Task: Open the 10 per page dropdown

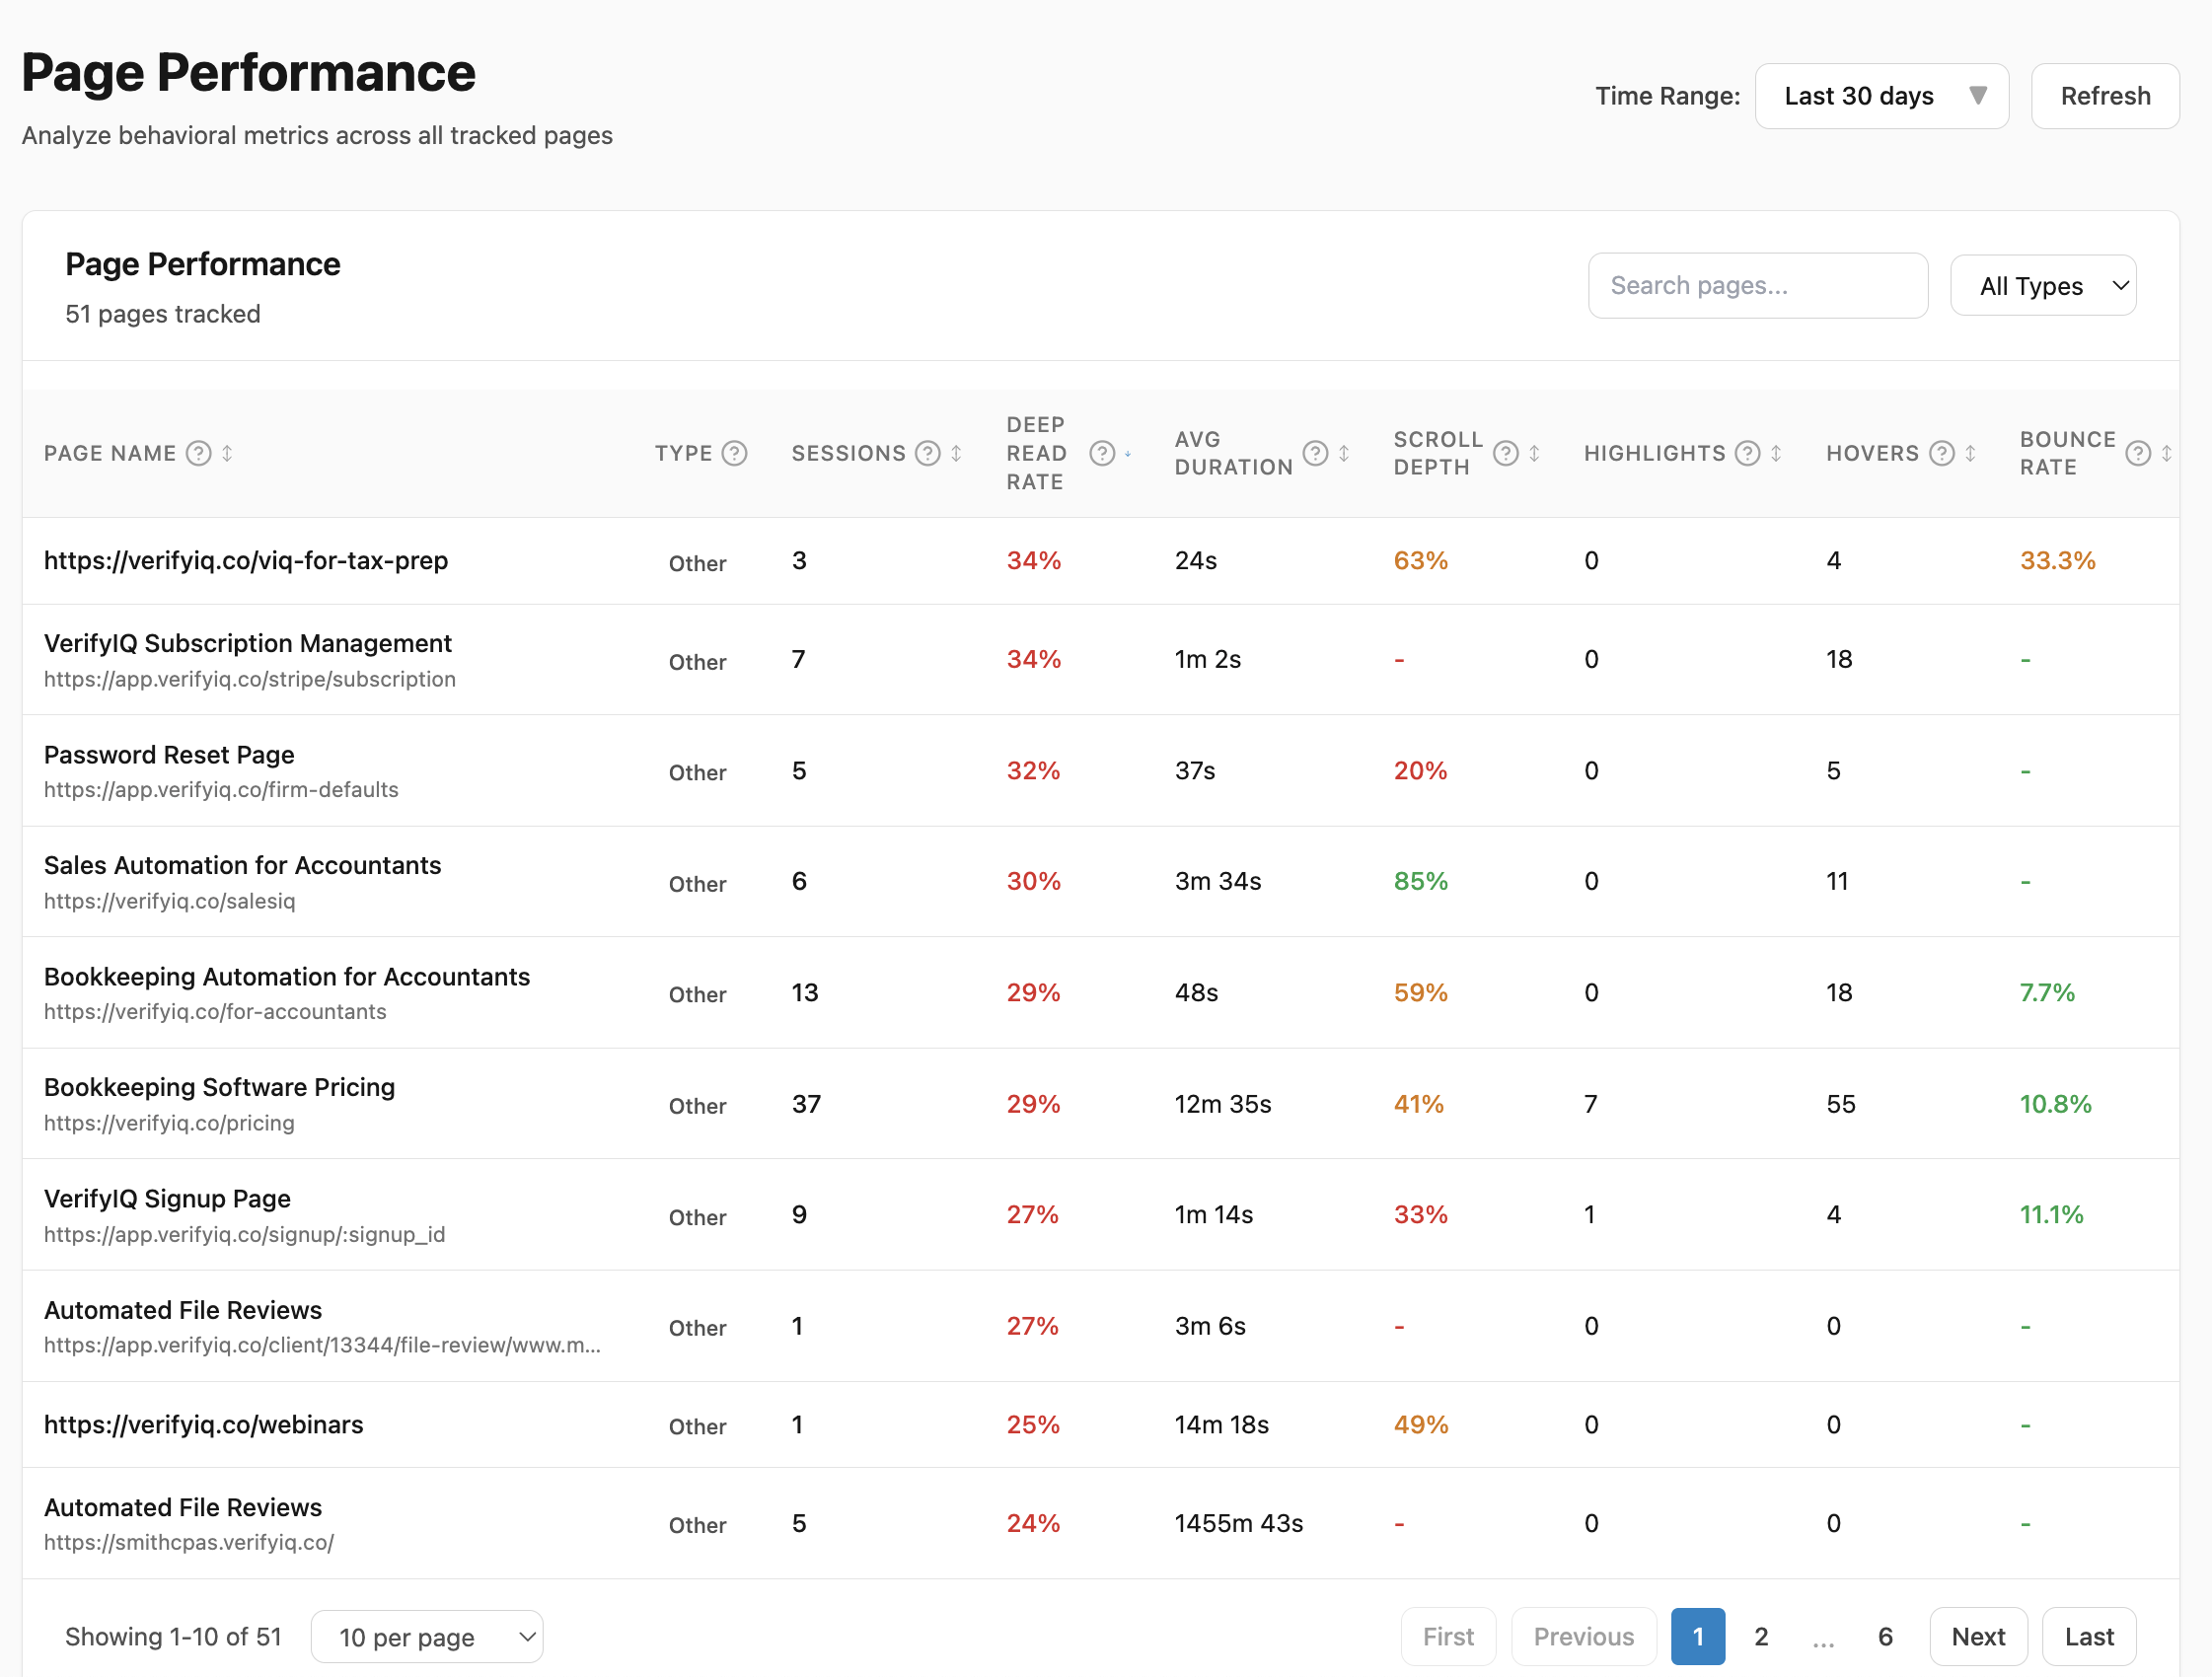Action: 427,1637
